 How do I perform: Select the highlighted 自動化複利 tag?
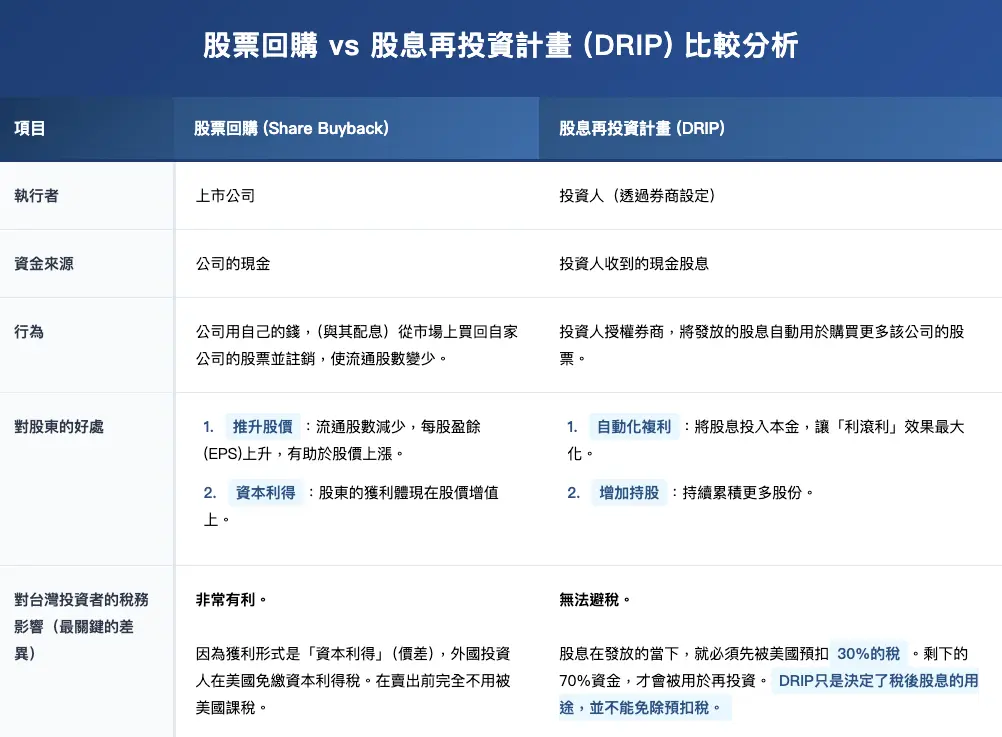pyautogui.click(x=633, y=426)
